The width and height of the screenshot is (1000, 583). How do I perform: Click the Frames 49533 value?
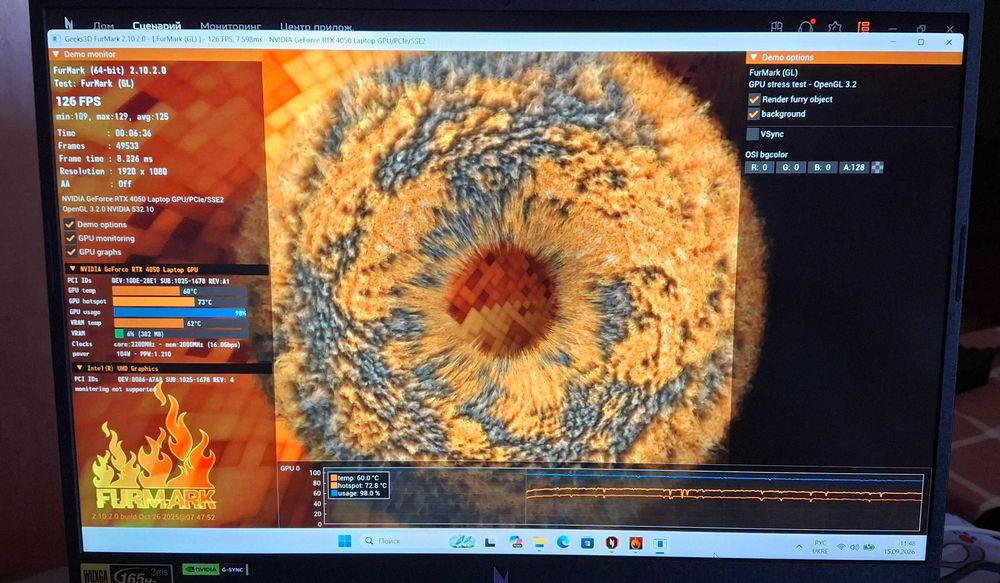pos(127,145)
